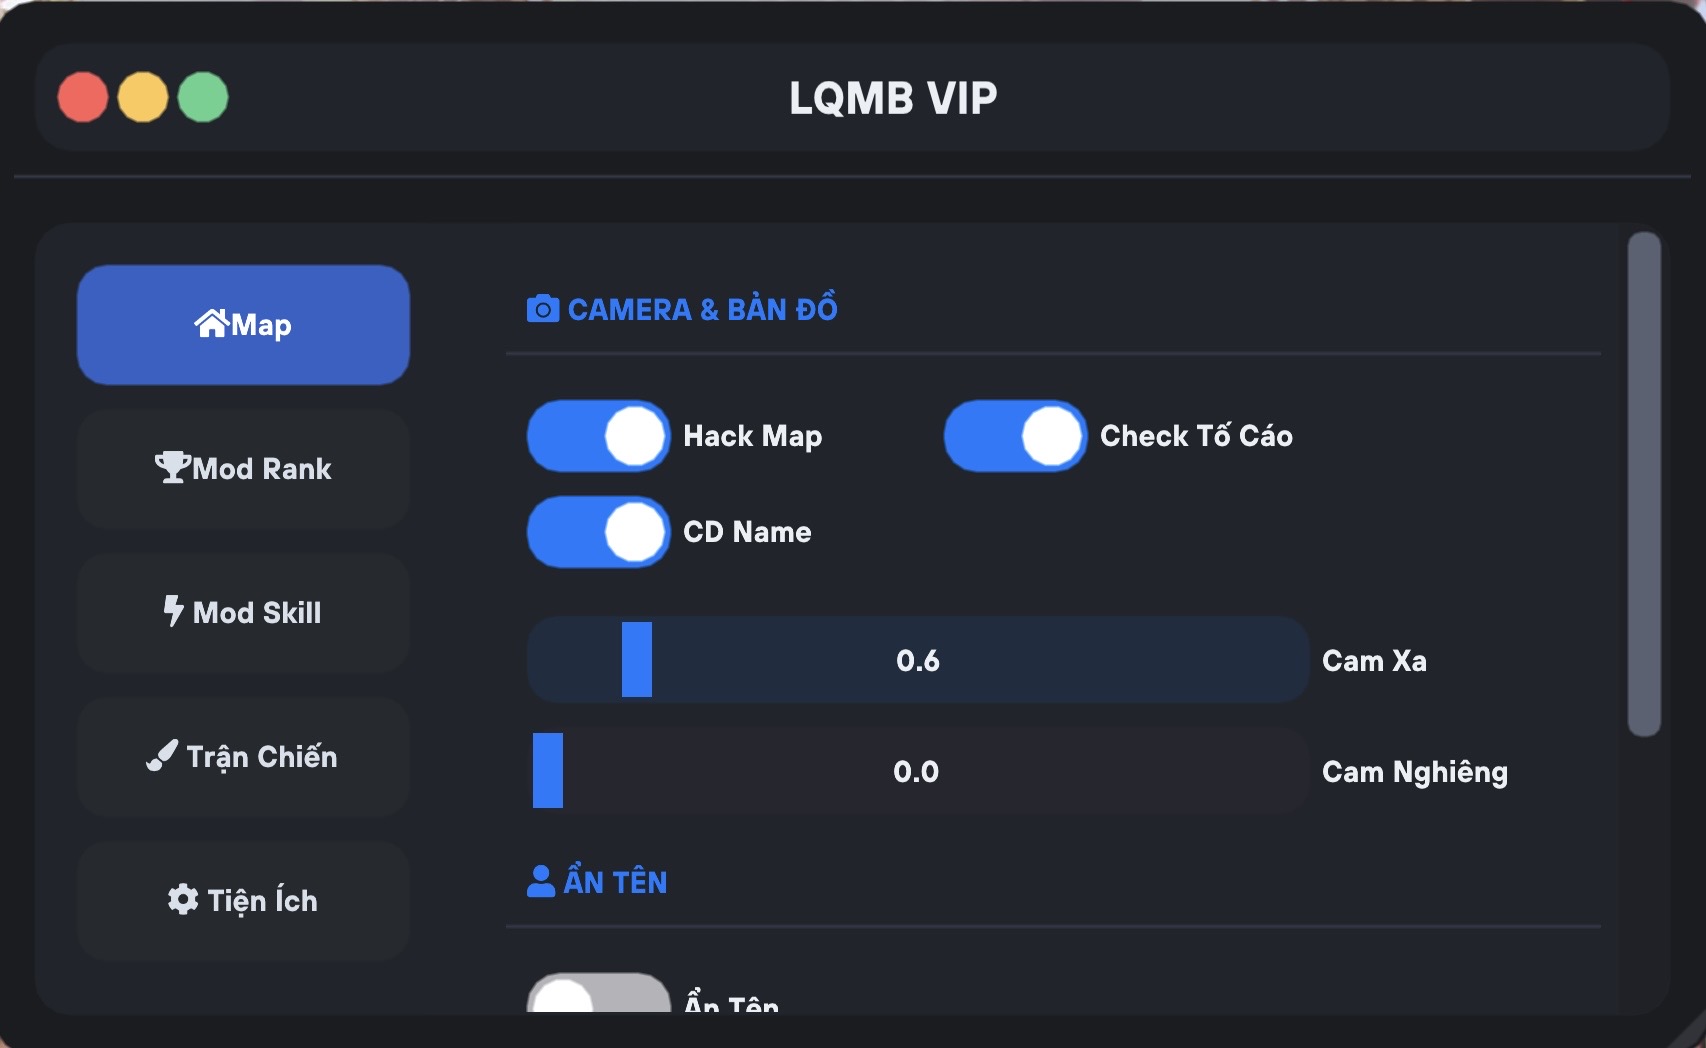Click the yellow minimize window button
The width and height of the screenshot is (1706, 1048).
(143, 98)
